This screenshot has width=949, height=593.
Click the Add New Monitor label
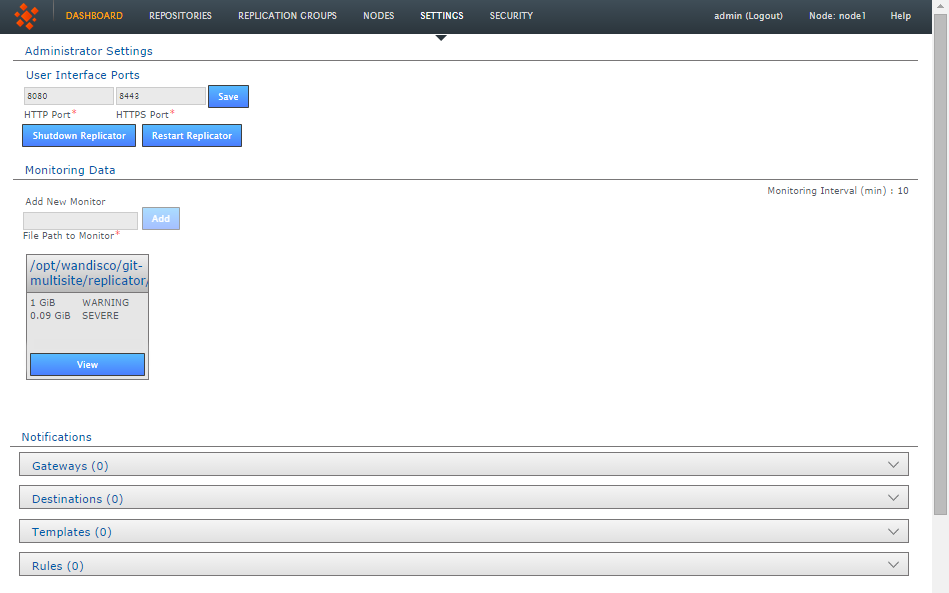tap(65, 201)
